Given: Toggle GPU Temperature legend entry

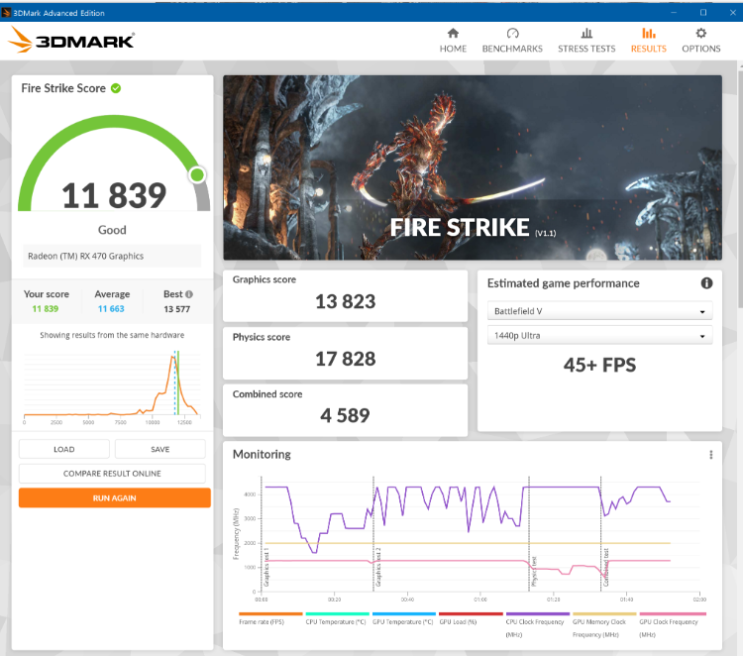Looking at the screenshot, I should point(403,620).
